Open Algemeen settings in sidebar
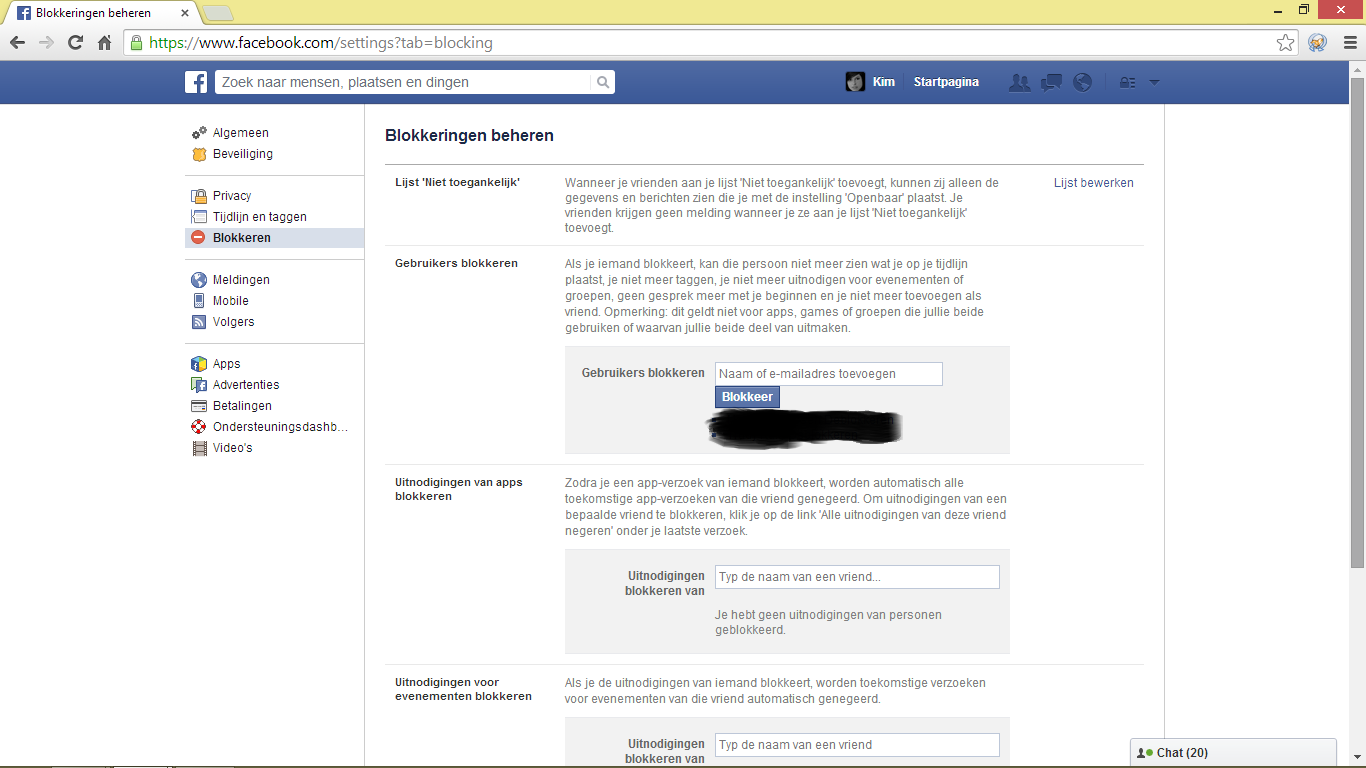 point(240,133)
